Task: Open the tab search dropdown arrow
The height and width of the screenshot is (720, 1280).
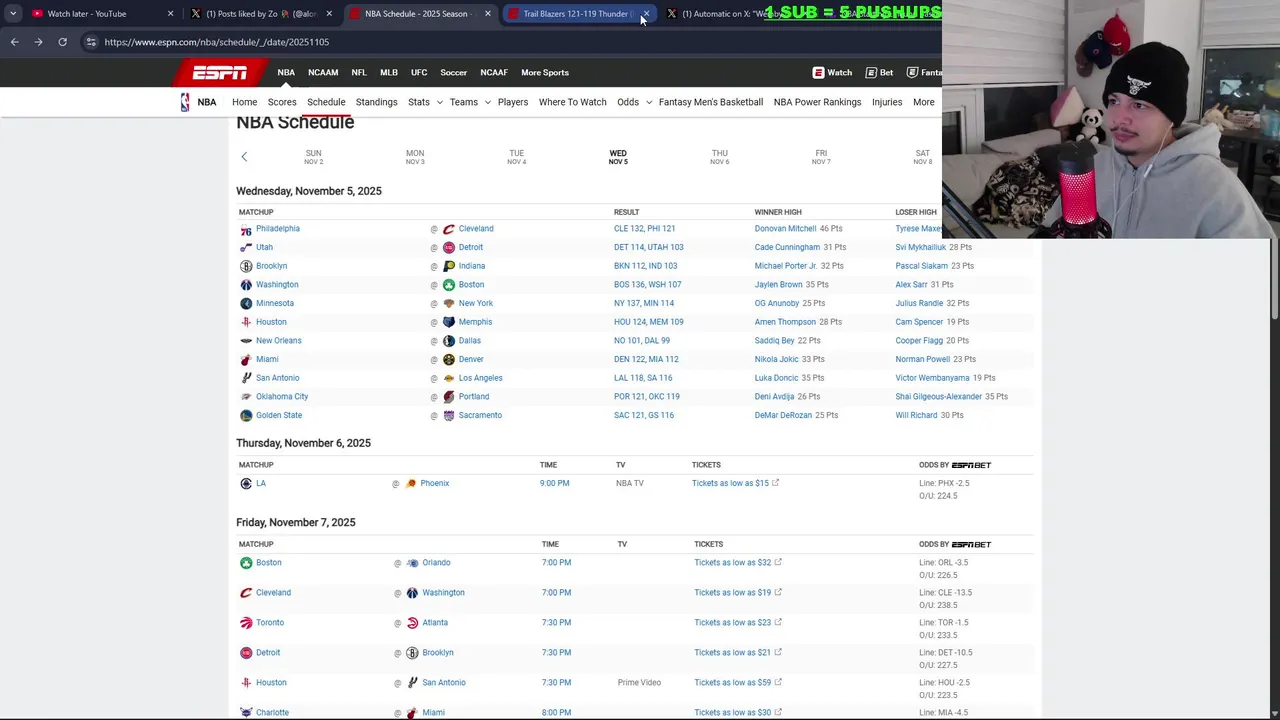Action: tap(13, 14)
